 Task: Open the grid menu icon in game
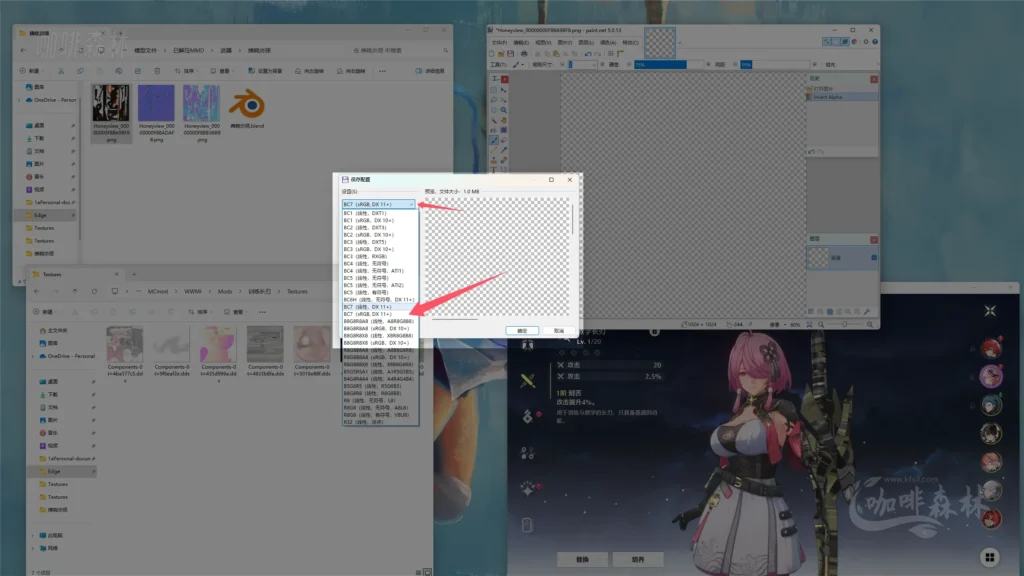pos(988,557)
